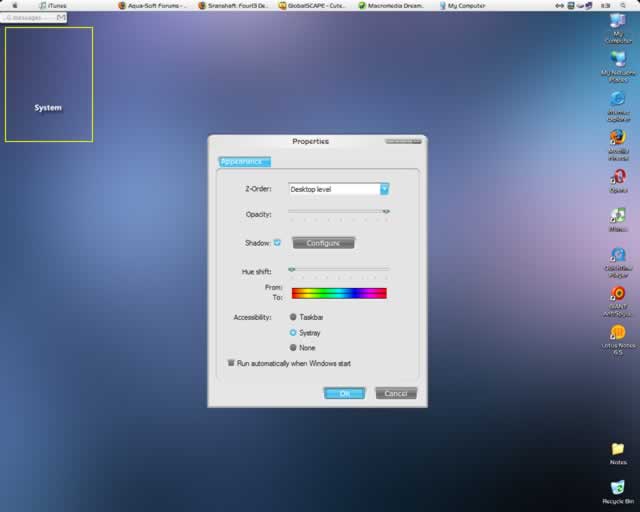Confirm properties with the OK button
Image resolution: width=640 pixels, height=512 pixels.
344,393
